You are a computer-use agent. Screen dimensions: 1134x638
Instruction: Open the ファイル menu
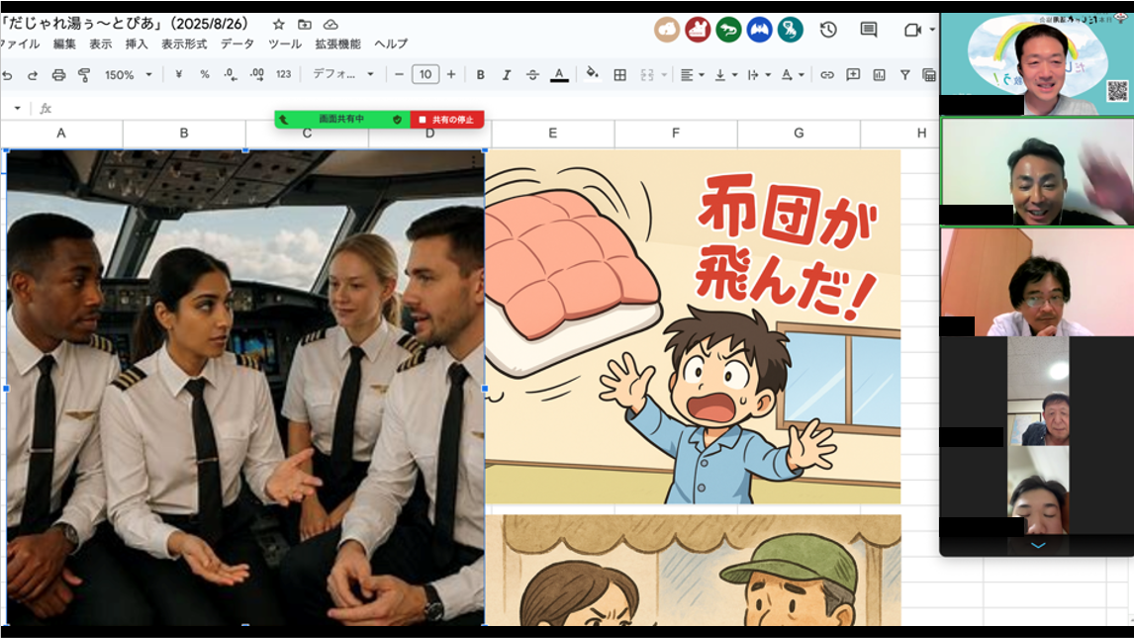click(19, 44)
